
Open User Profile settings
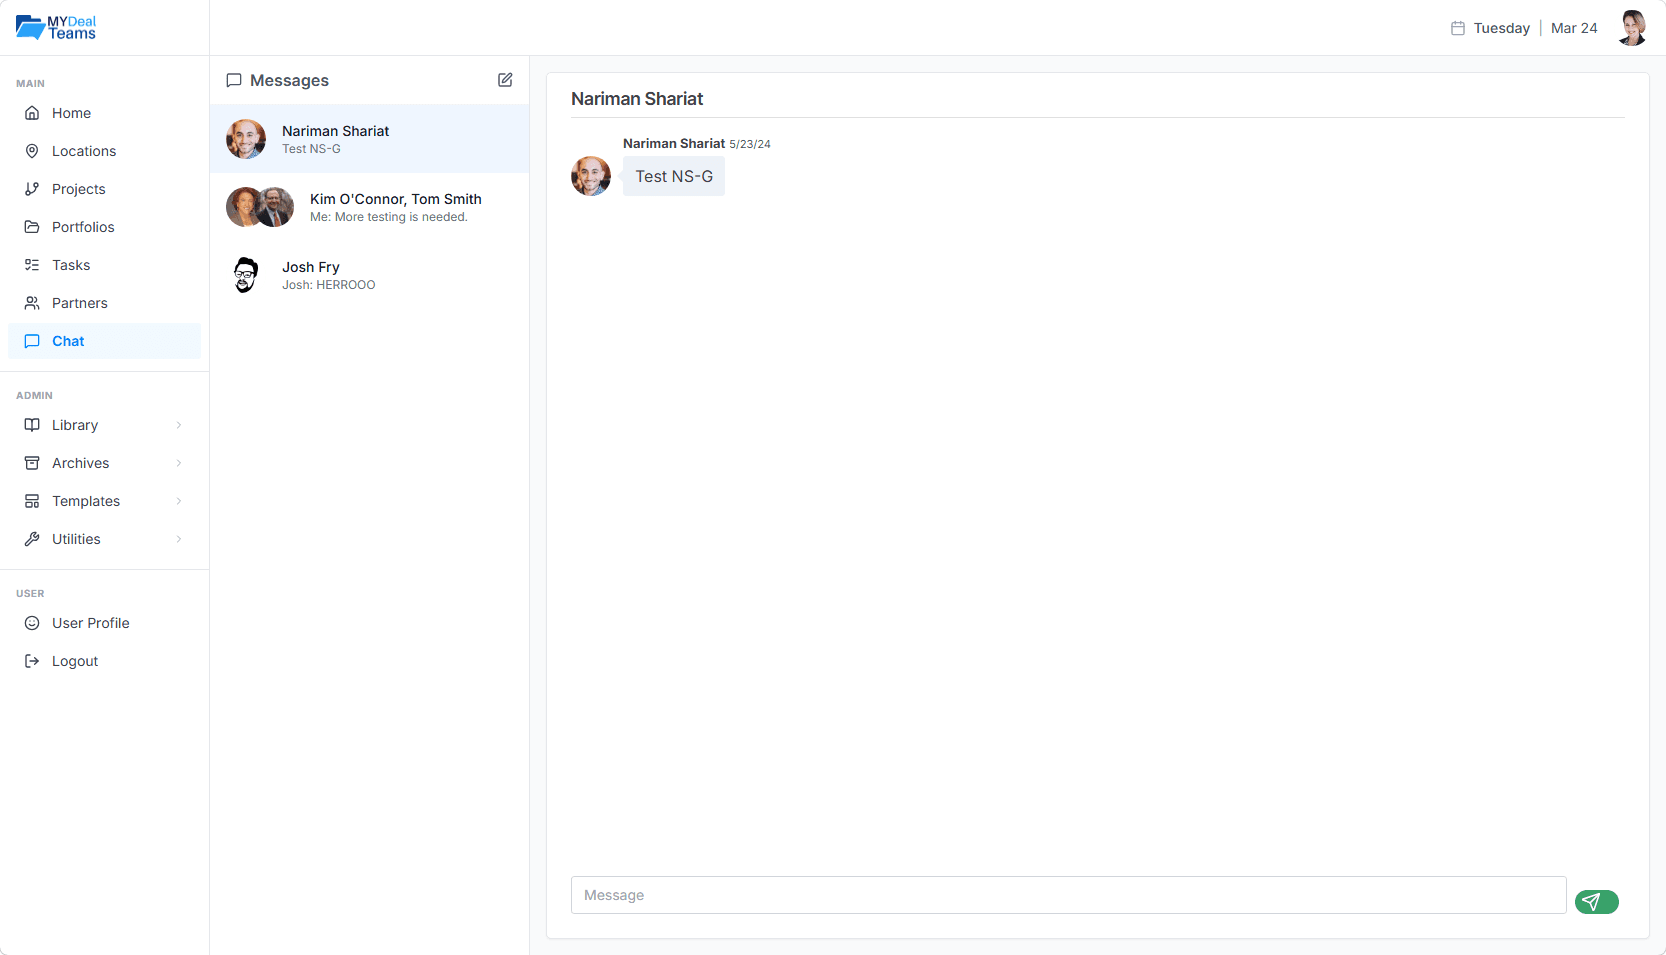tap(104, 623)
